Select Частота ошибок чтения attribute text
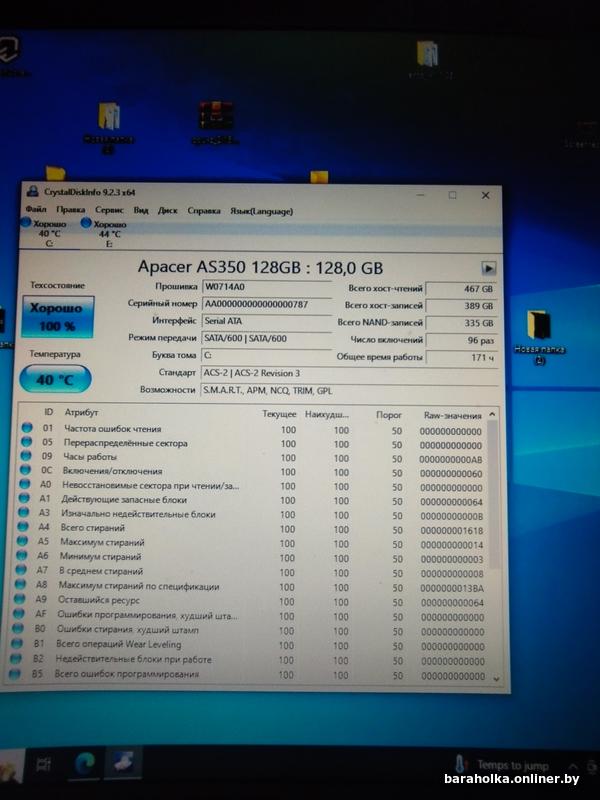The width and height of the screenshot is (600, 800). 113,429
